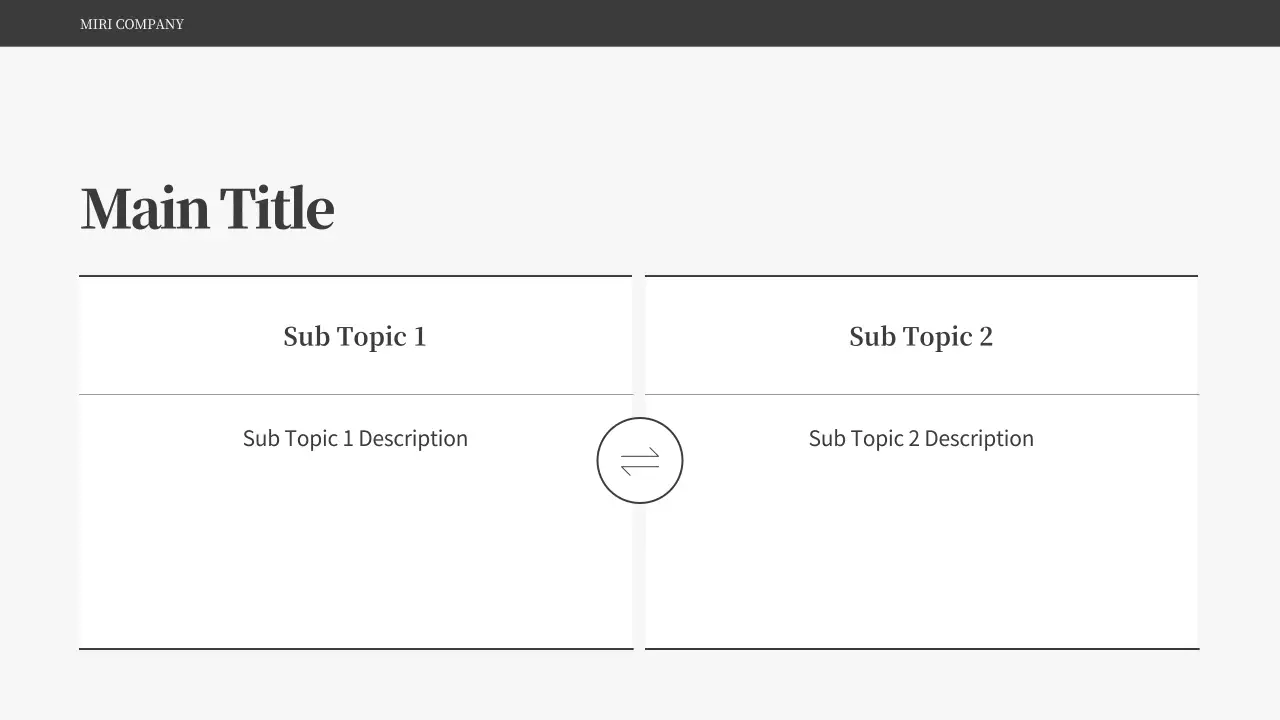Select the MIRI COMPANY header text
The image size is (1280, 720).
[x=132, y=24]
